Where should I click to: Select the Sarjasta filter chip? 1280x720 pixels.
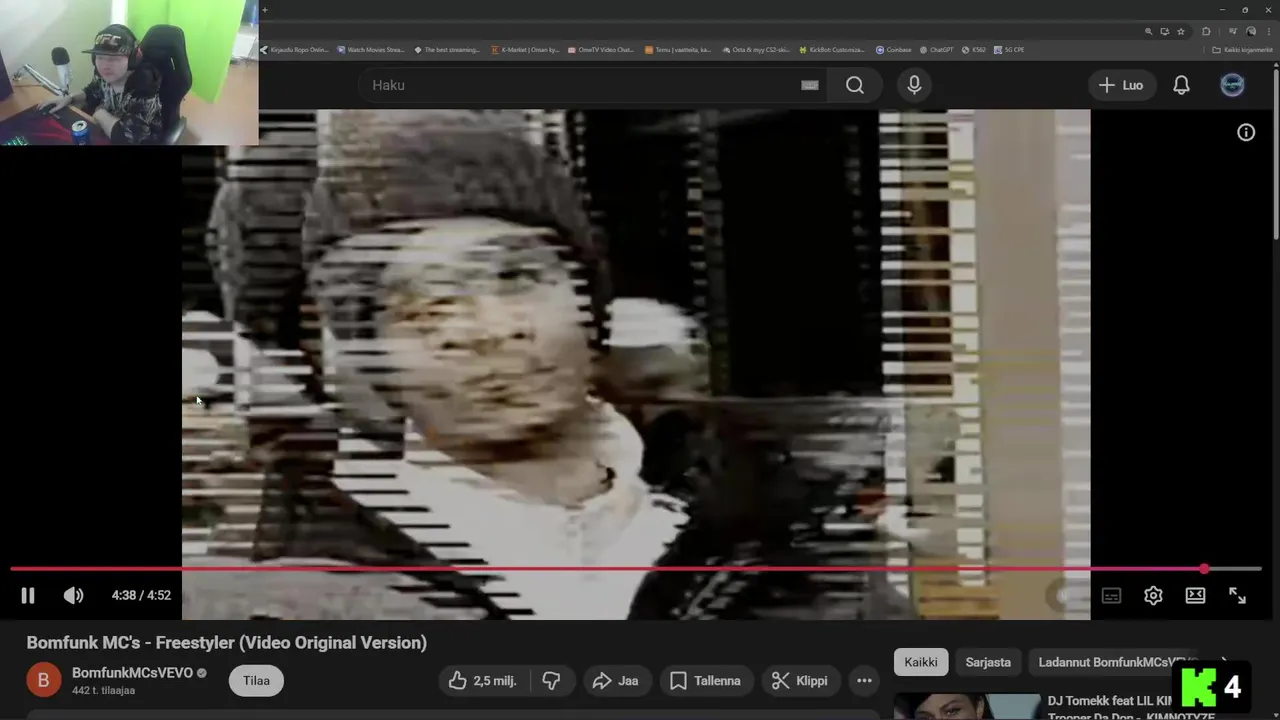coord(988,662)
